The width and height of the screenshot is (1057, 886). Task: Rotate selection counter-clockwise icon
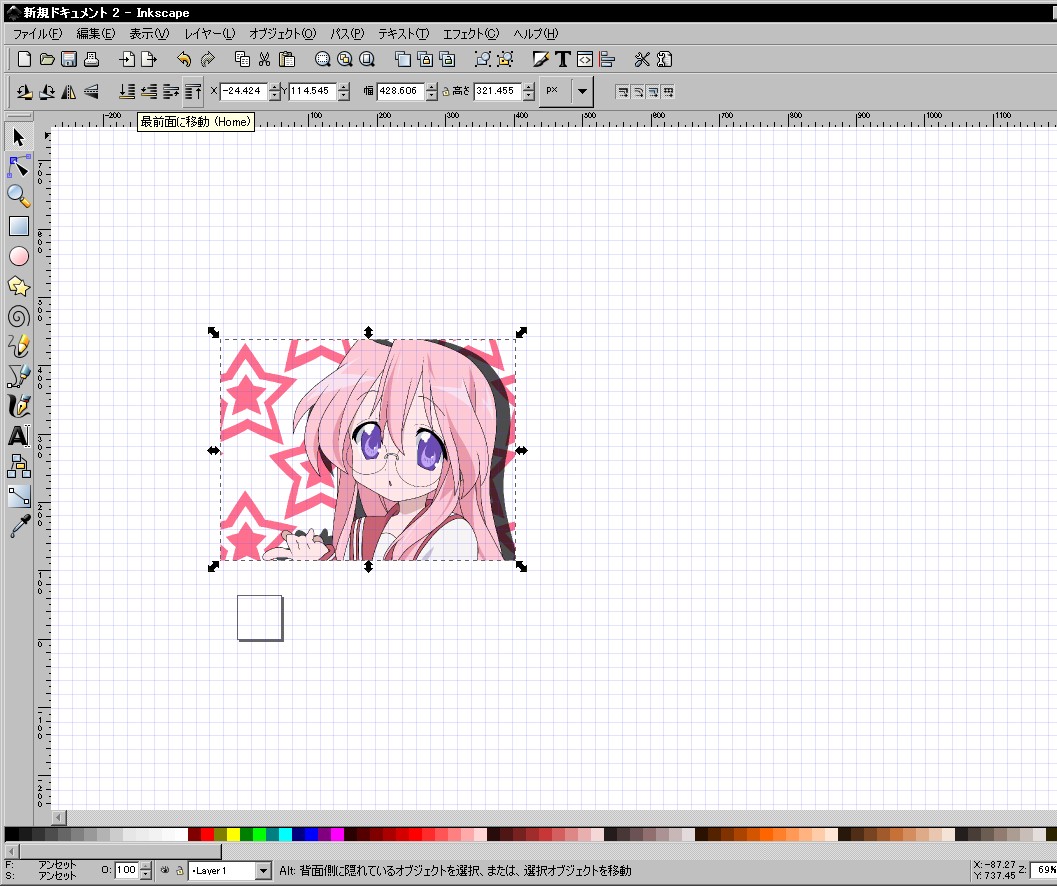(24, 91)
